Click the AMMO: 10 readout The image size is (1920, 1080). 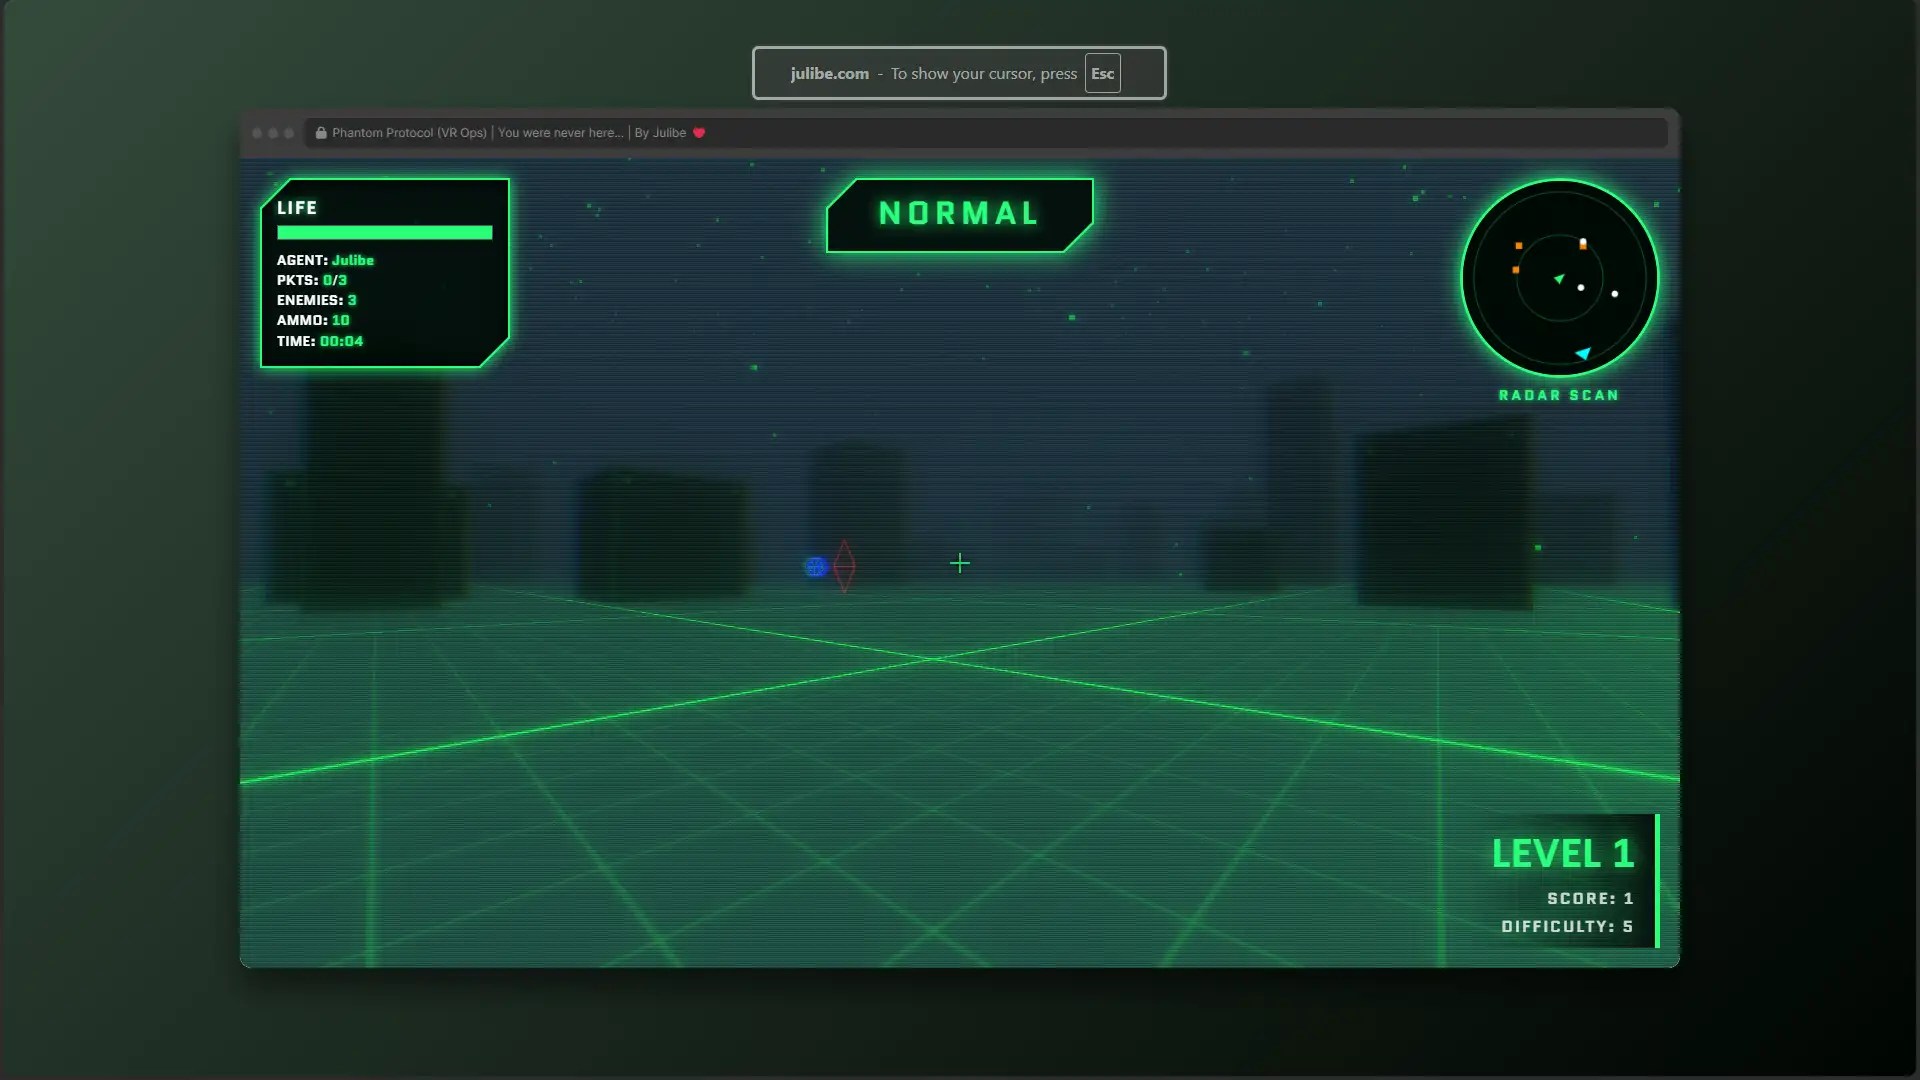tap(313, 320)
